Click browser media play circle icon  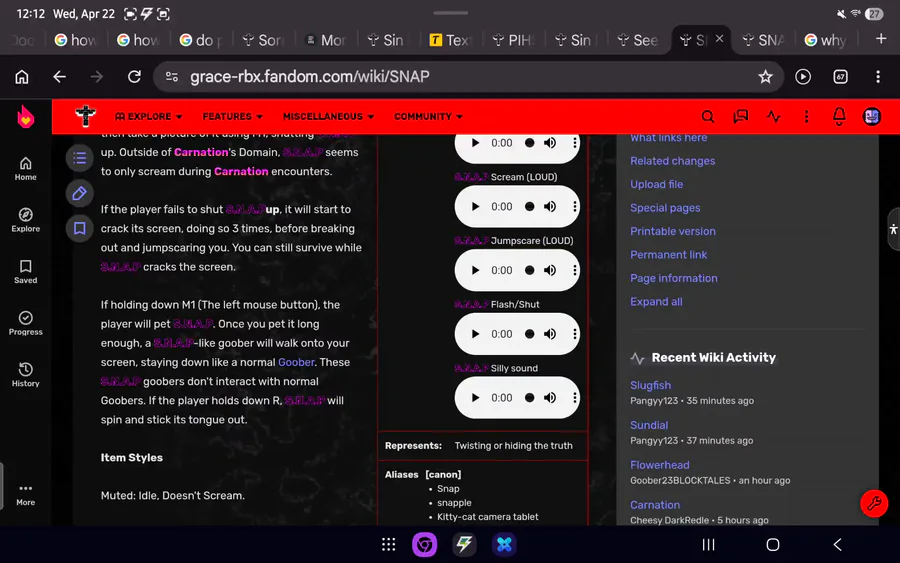tap(802, 76)
